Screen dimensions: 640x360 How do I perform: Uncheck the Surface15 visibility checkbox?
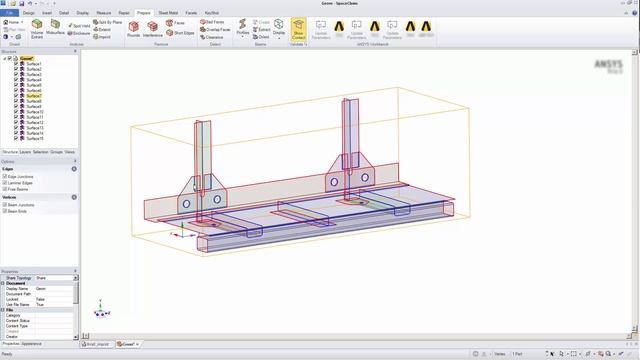tap(16, 138)
